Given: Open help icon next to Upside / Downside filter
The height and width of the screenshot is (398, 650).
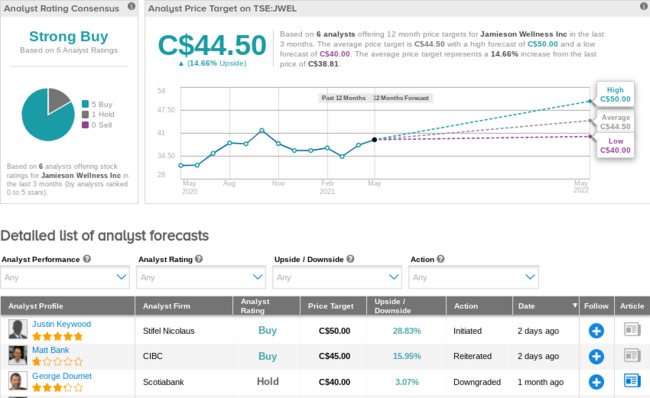Looking at the screenshot, I should pos(350,259).
